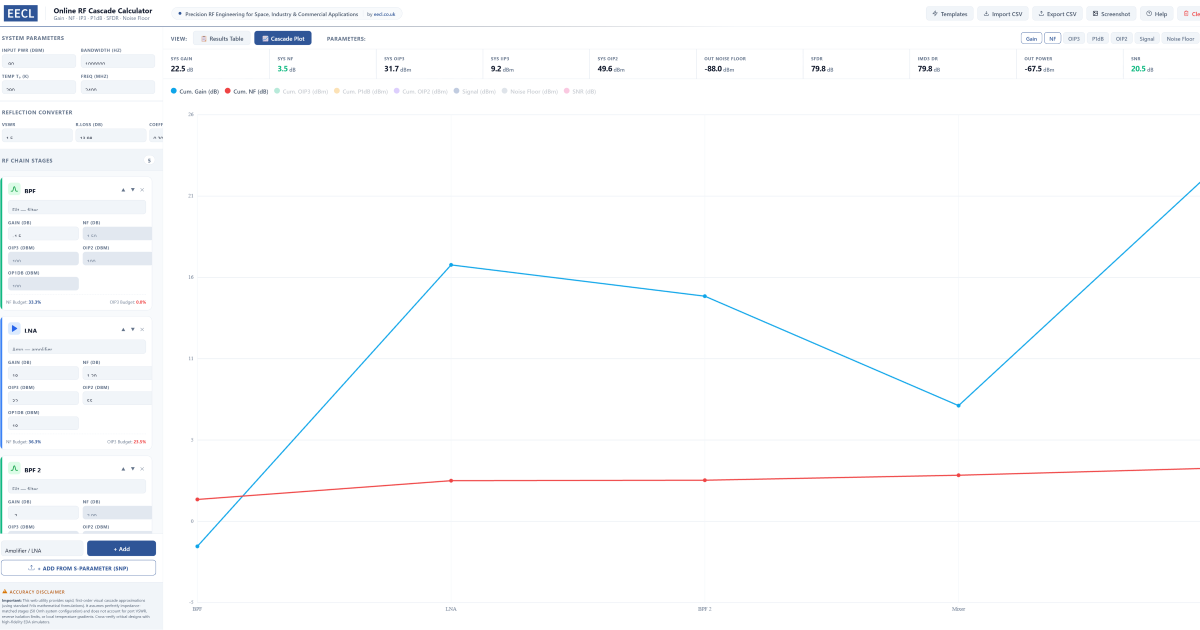Remove the LNA stage

point(142,328)
